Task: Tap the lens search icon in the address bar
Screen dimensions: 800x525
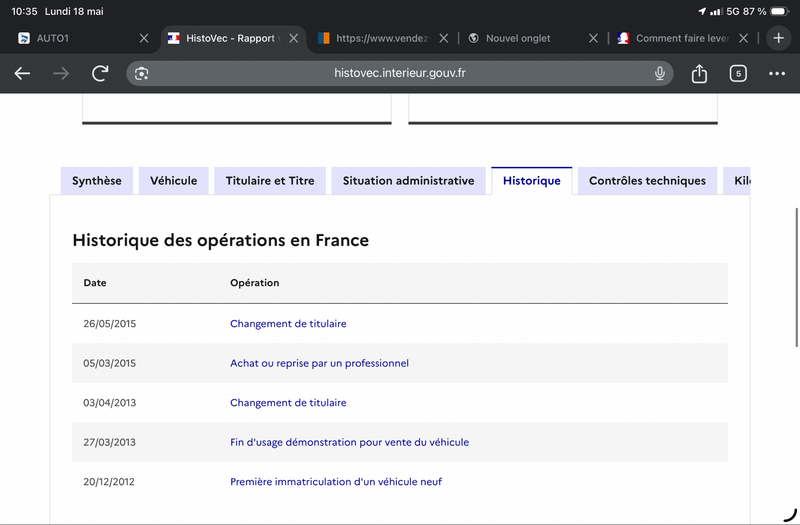Action: pyautogui.click(x=141, y=73)
